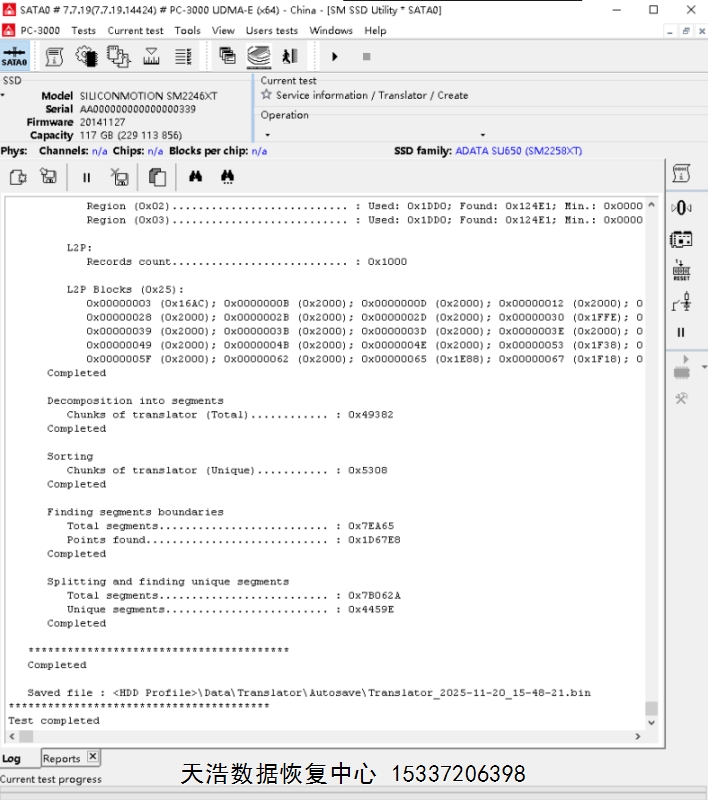The width and height of the screenshot is (708, 800).
Task: Click the star beside Service information test
Action: (x=267, y=95)
